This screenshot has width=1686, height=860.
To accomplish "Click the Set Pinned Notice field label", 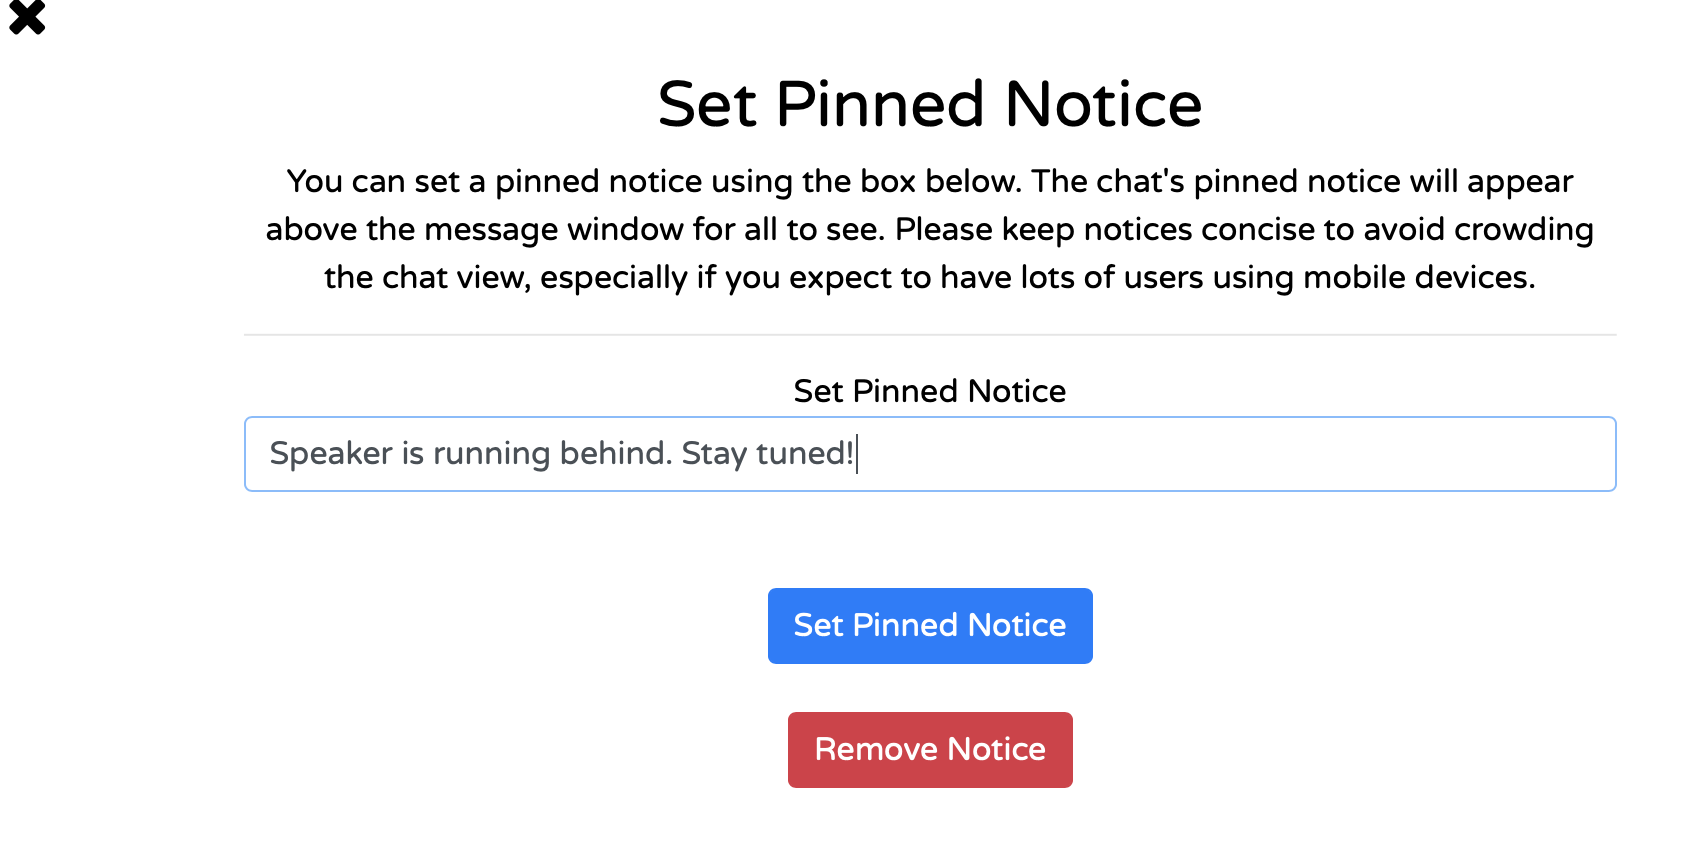I will coord(929,391).
